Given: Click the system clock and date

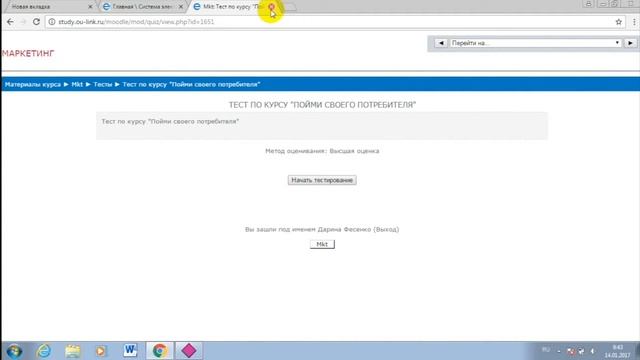Looking at the screenshot, I should [x=618, y=351].
